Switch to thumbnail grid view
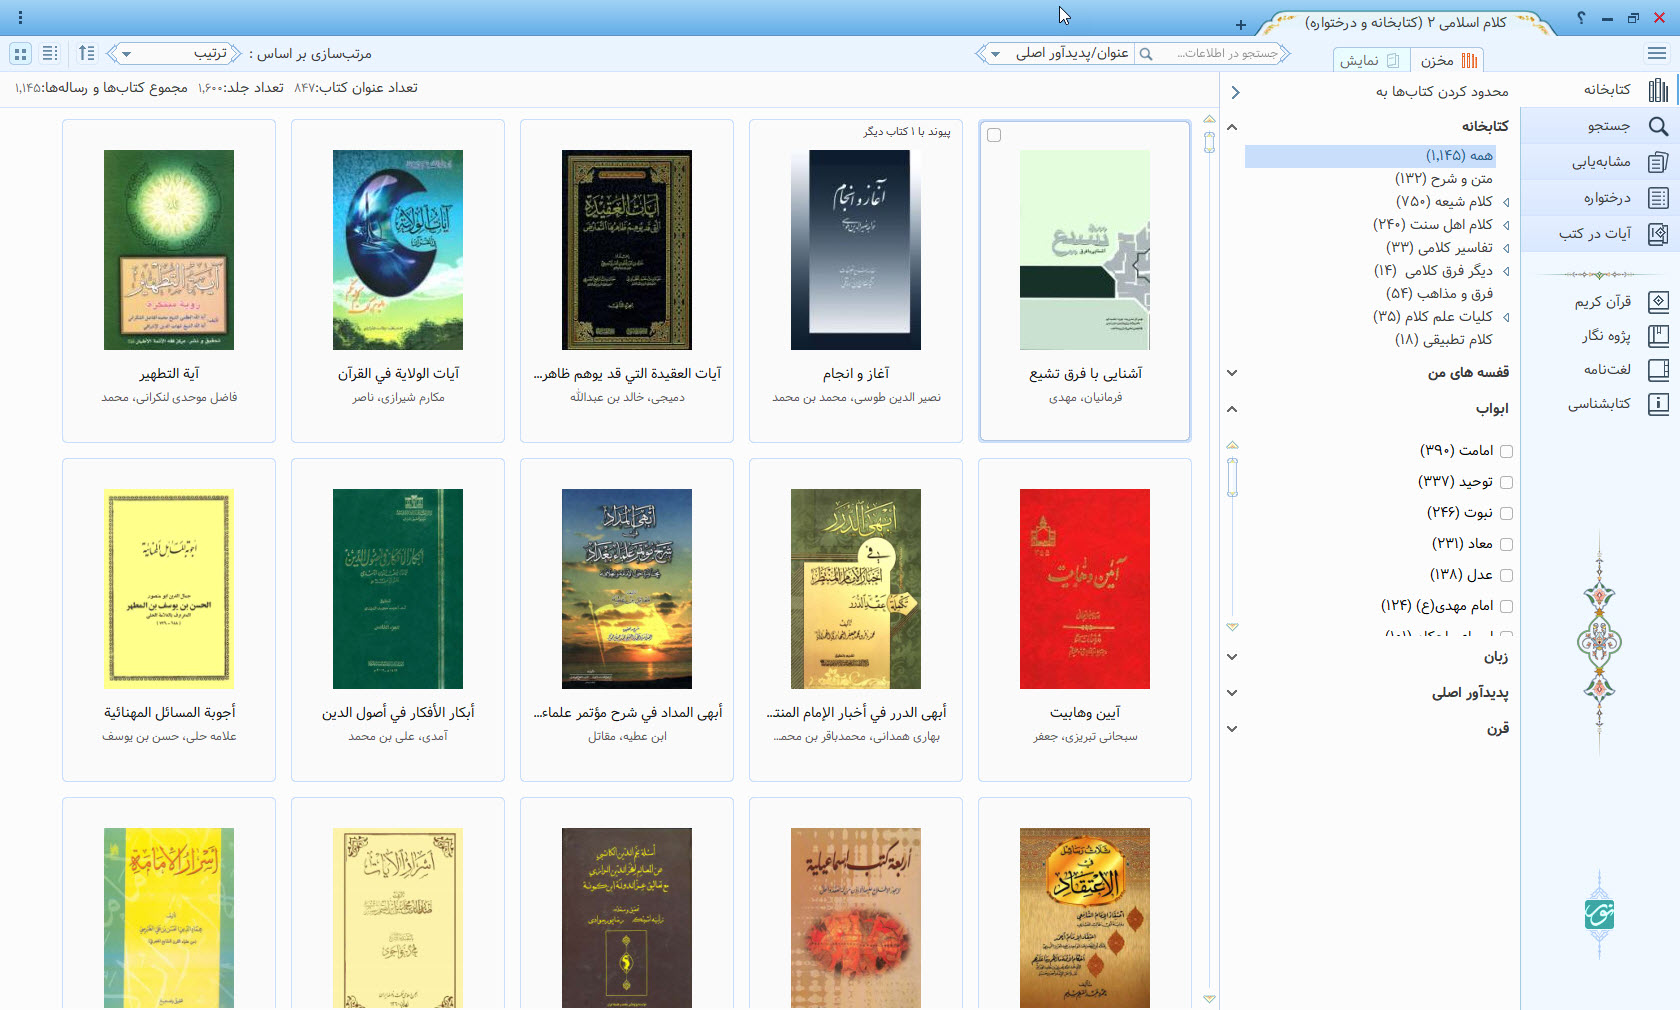1680x1010 pixels. [x=20, y=53]
